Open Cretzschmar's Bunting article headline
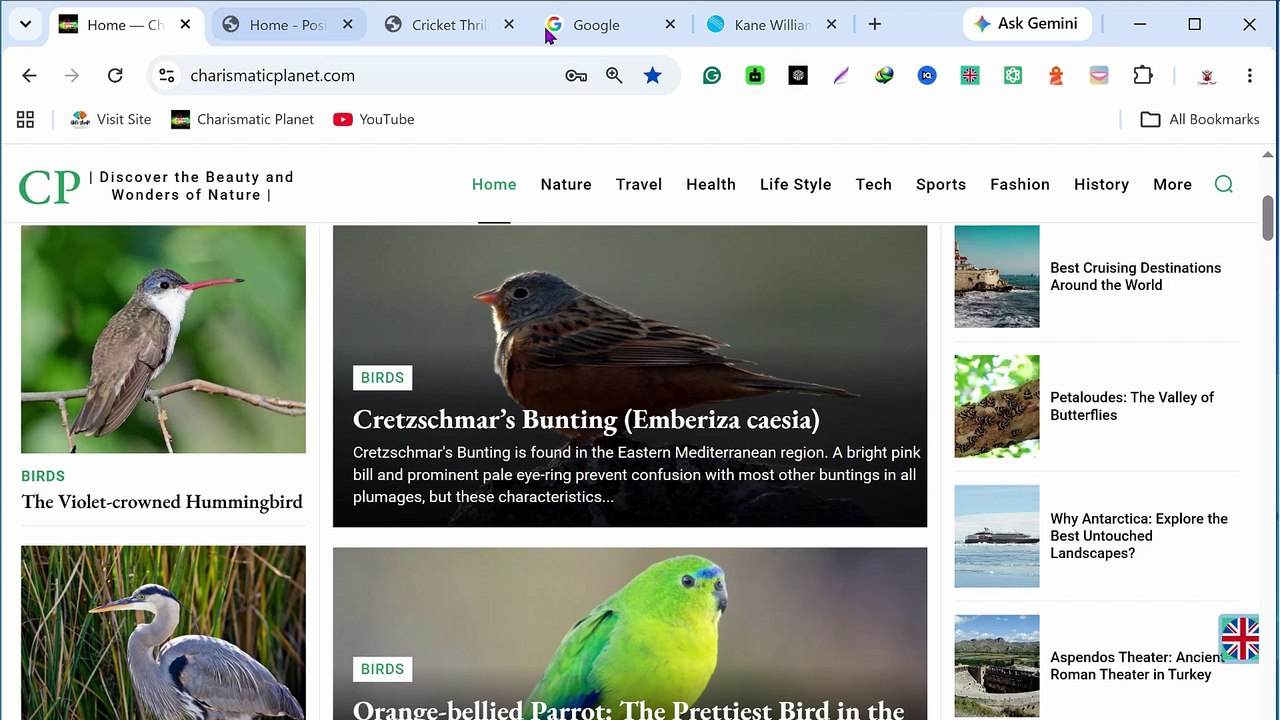 pyautogui.click(x=586, y=419)
